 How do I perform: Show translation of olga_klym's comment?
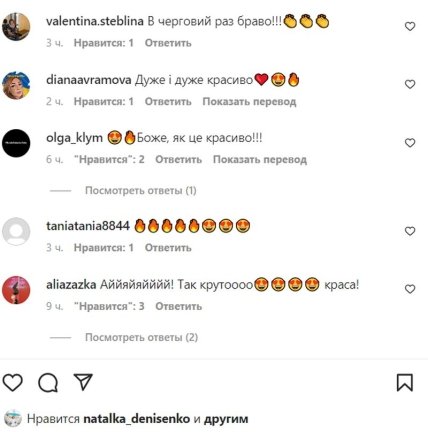tap(260, 160)
